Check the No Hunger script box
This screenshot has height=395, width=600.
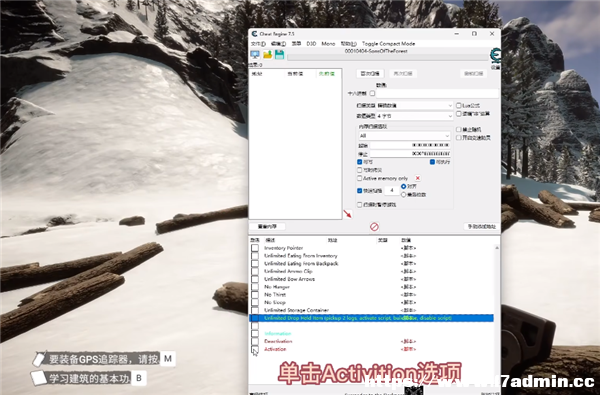pos(255,287)
